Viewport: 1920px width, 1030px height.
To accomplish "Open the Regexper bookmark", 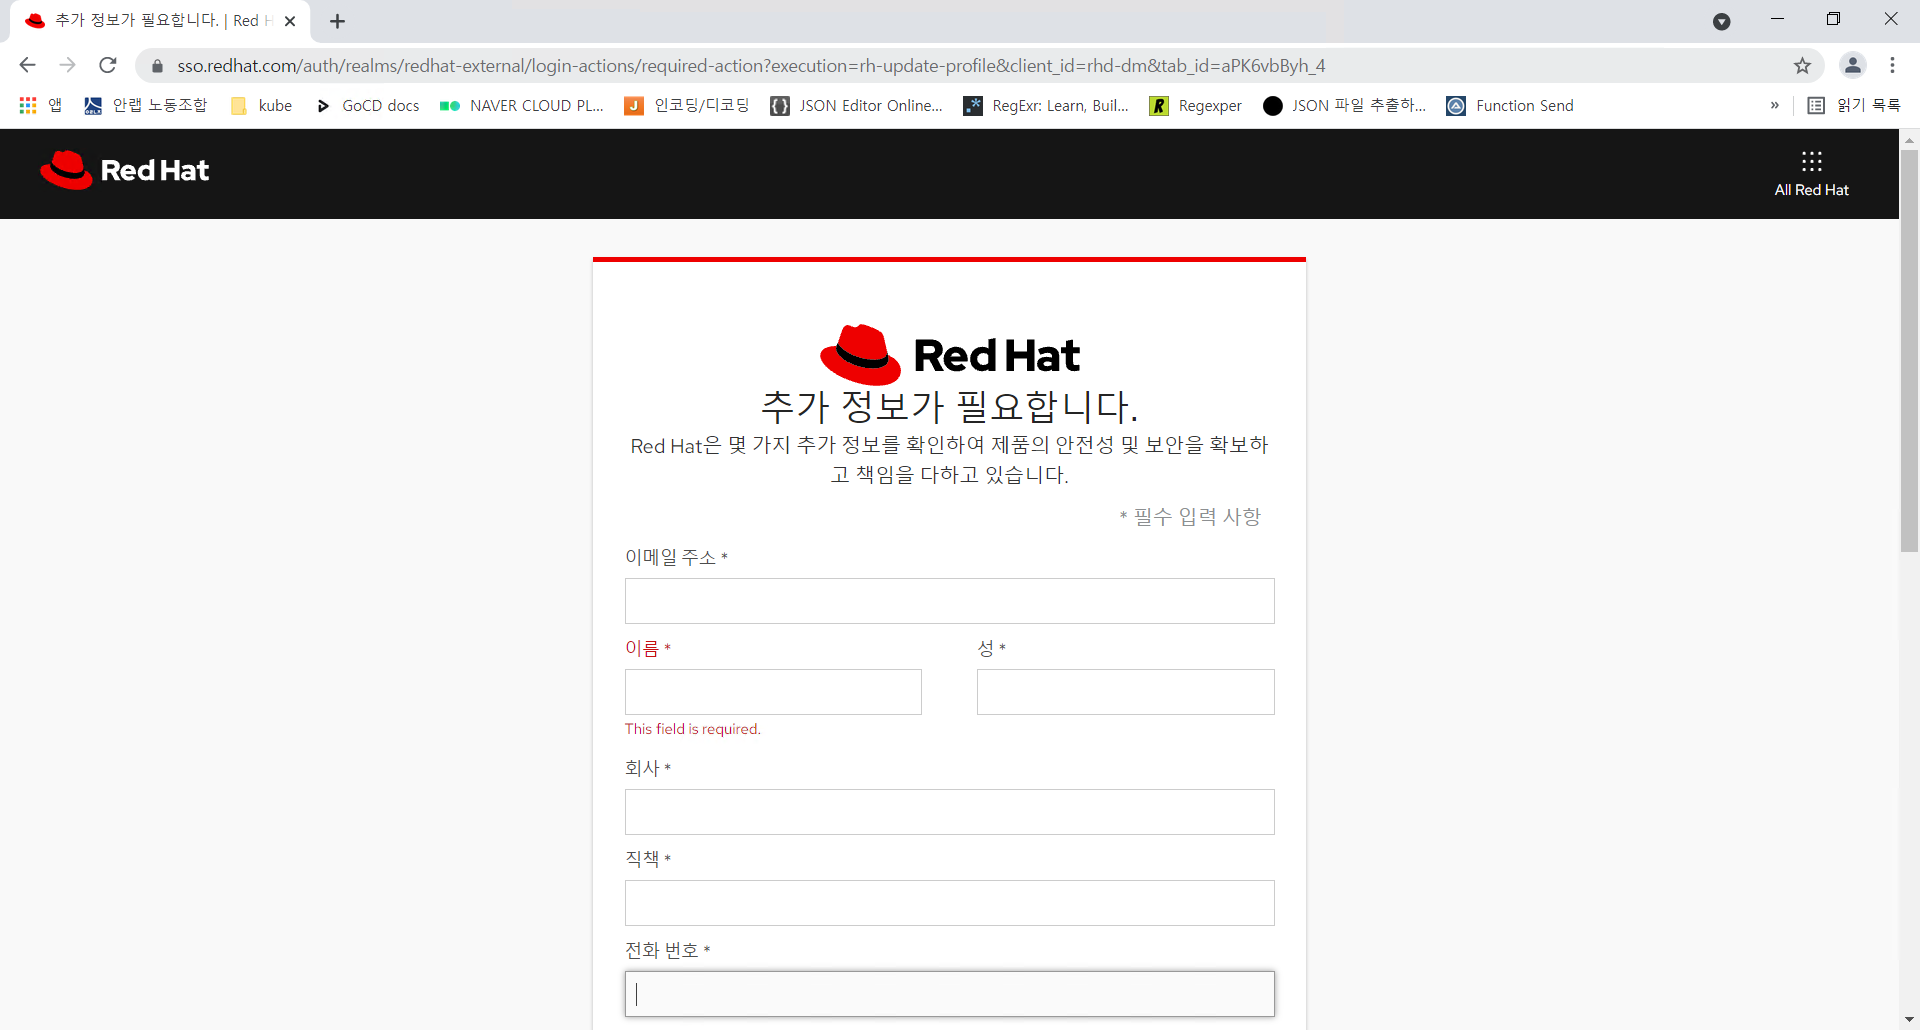I will 1196,105.
